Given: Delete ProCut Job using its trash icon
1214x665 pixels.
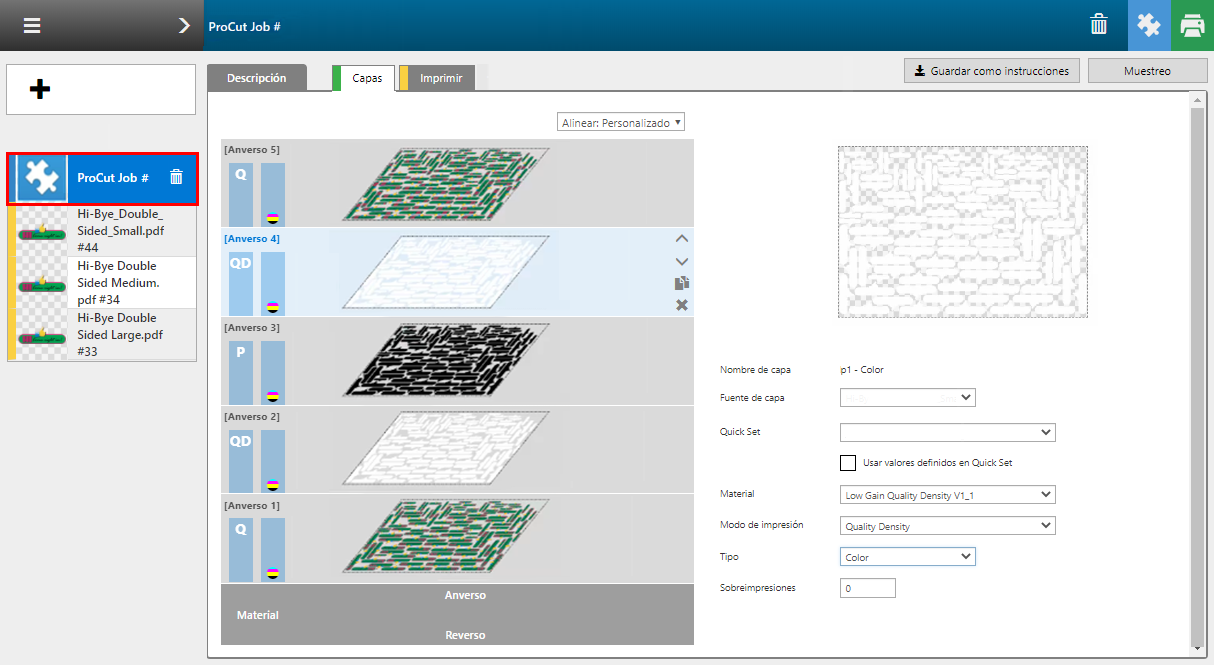Looking at the screenshot, I should click(x=176, y=178).
